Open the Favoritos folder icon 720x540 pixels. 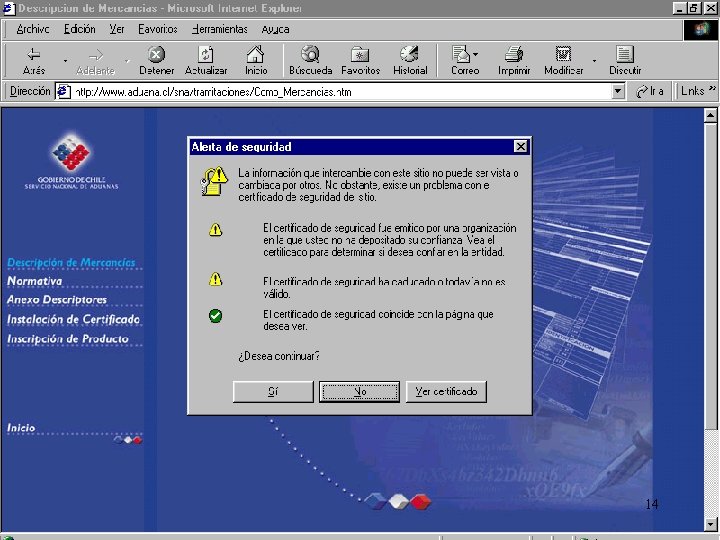pos(360,55)
